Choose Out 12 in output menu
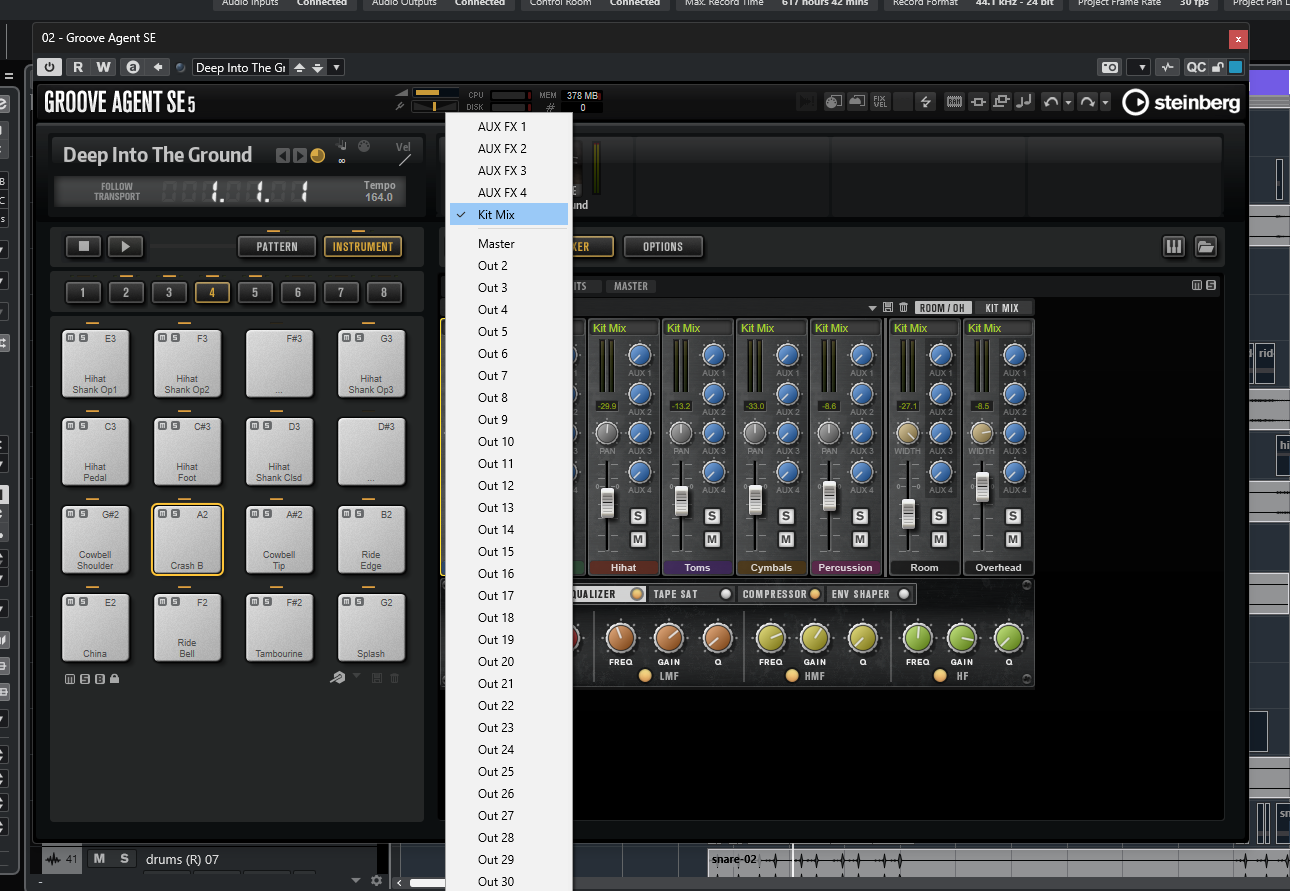Viewport: 1290px width, 891px height. pyautogui.click(x=509, y=486)
